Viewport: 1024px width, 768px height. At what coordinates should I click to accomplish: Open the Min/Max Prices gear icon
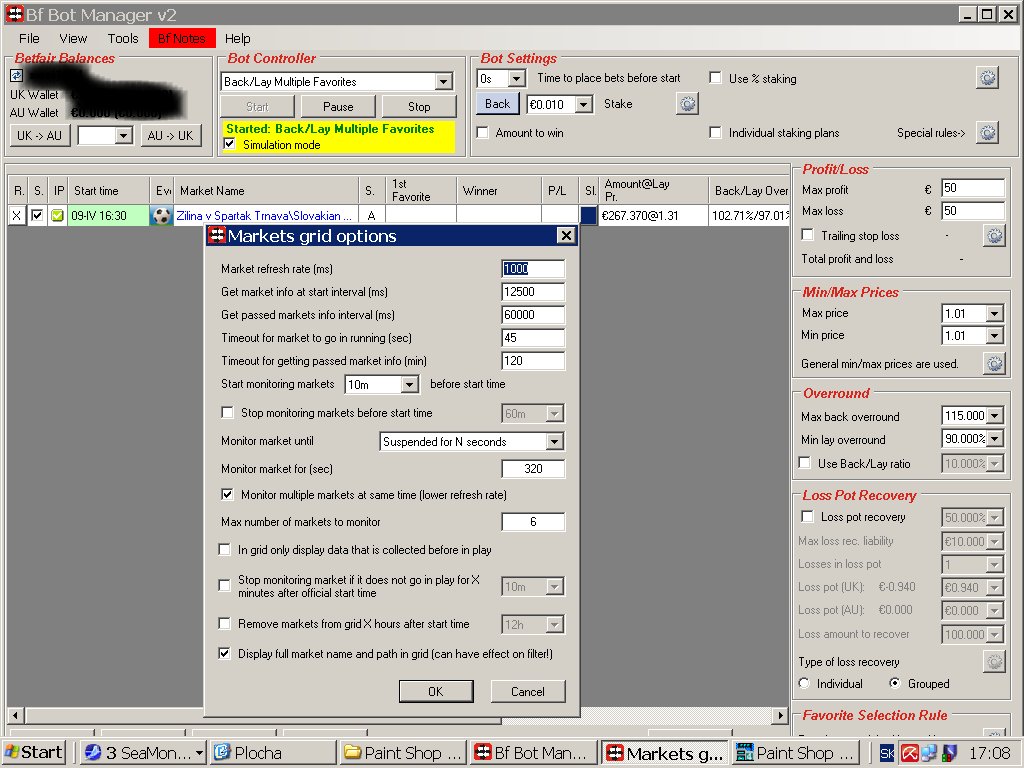pos(994,364)
